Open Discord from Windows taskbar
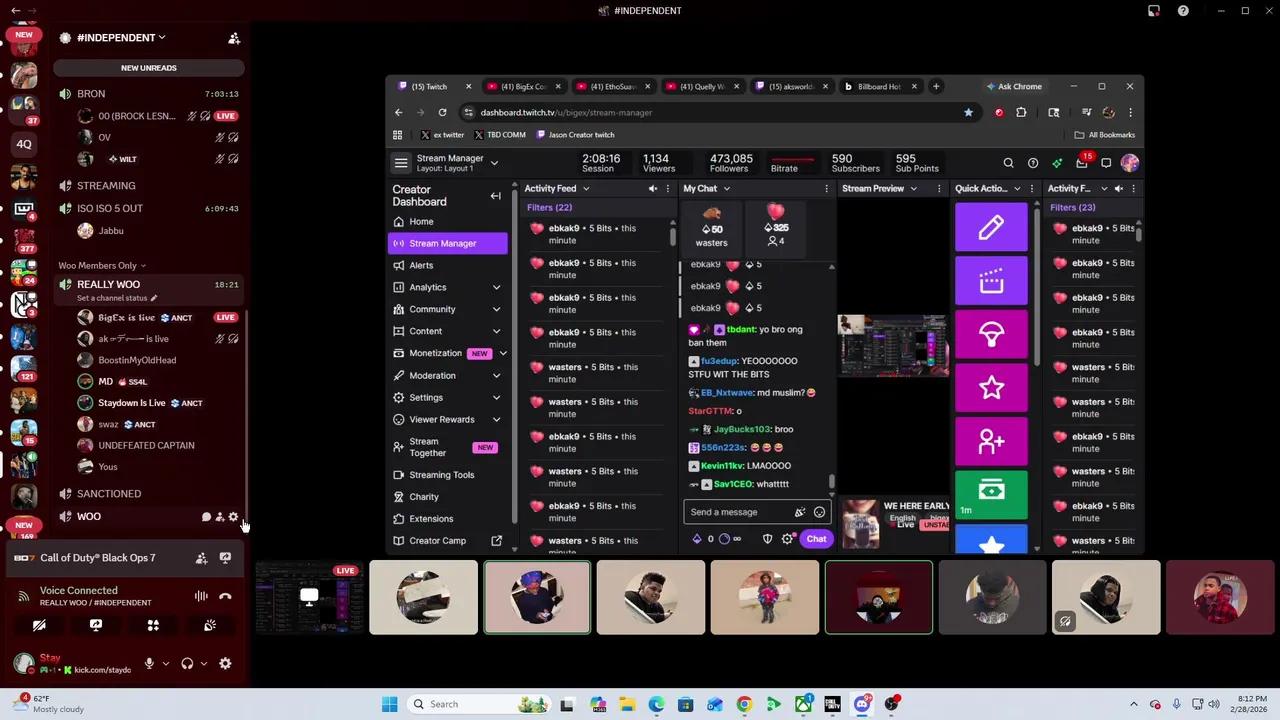Image resolution: width=1280 pixels, height=720 pixels. click(862, 704)
